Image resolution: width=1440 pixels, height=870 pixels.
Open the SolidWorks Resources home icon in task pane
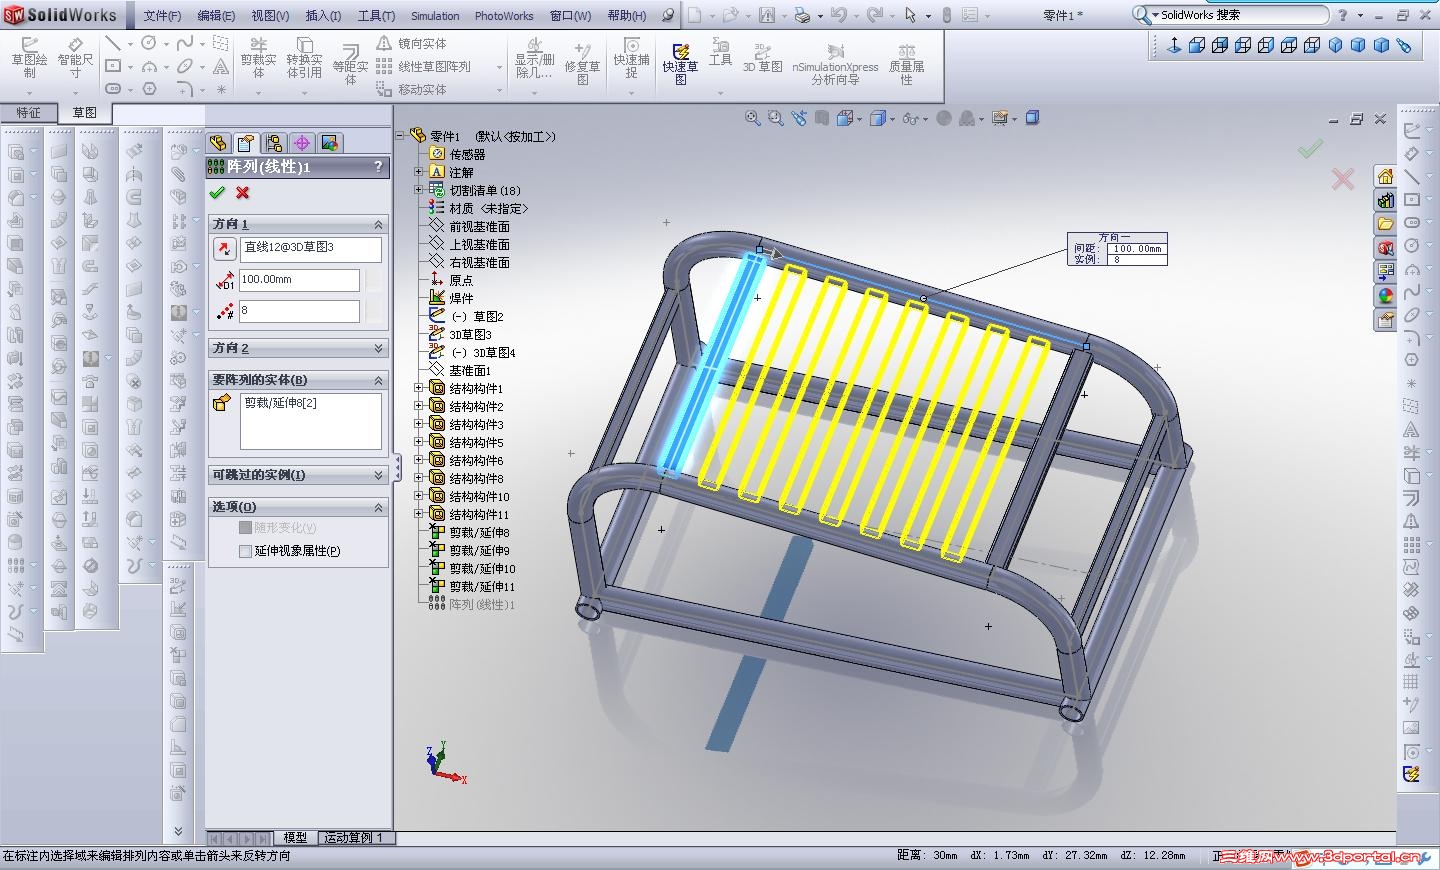(x=1385, y=176)
